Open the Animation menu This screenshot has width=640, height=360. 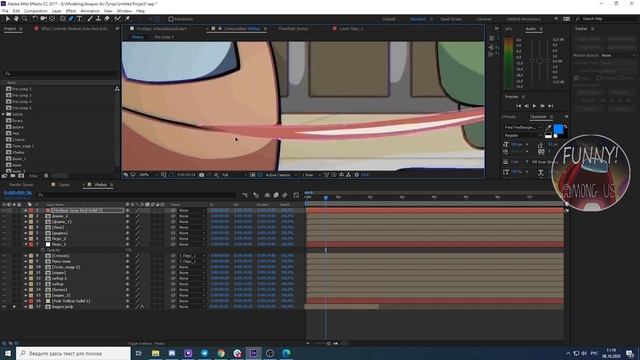coord(90,11)
